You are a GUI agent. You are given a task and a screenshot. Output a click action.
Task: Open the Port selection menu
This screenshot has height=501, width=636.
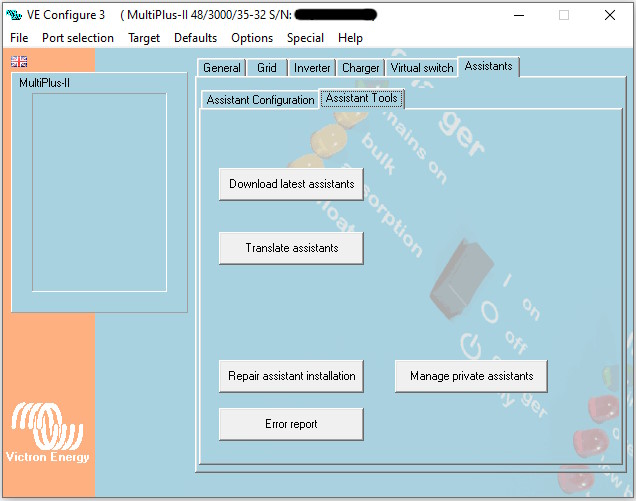pyautogui.click(x=78, y=38)
